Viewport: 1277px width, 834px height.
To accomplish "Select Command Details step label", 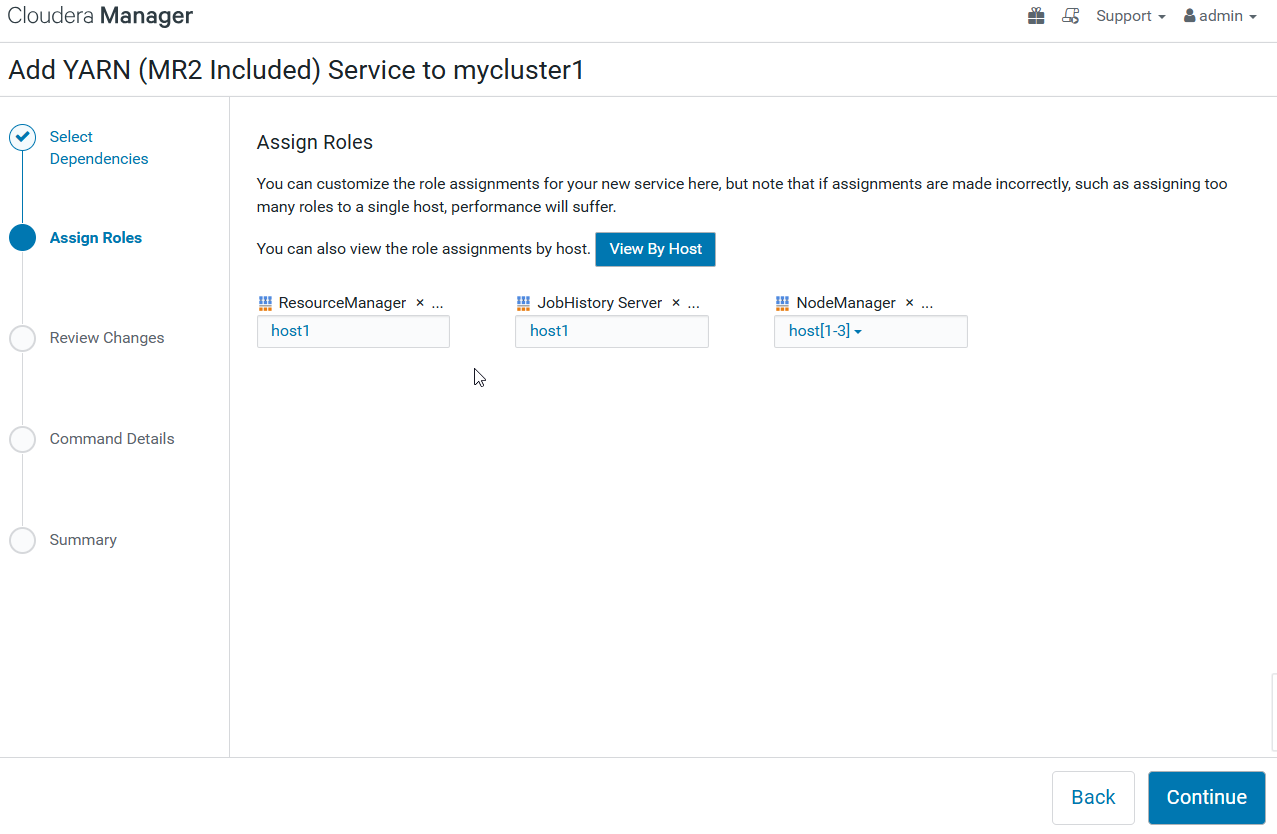I will pyautogui.click(x=112, y=439).
